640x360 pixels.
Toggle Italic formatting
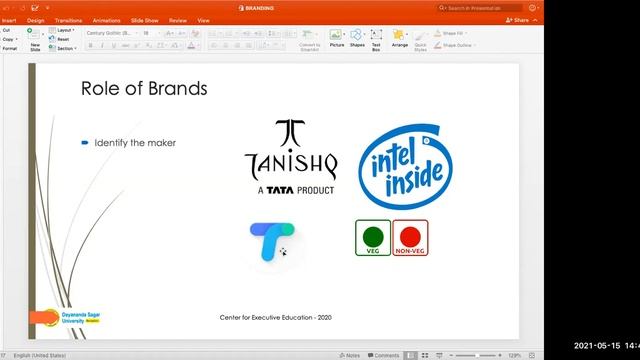[102, 45]
